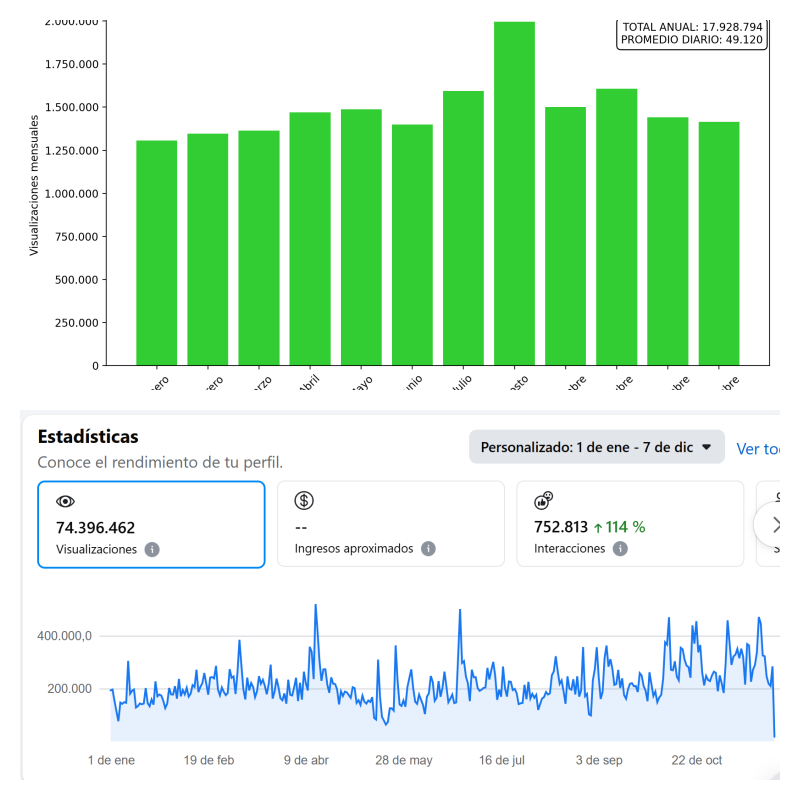This screenshot has width=800, height=800.
Task: Click the right chevron to see more metrics
Action: tap(776, 525)
